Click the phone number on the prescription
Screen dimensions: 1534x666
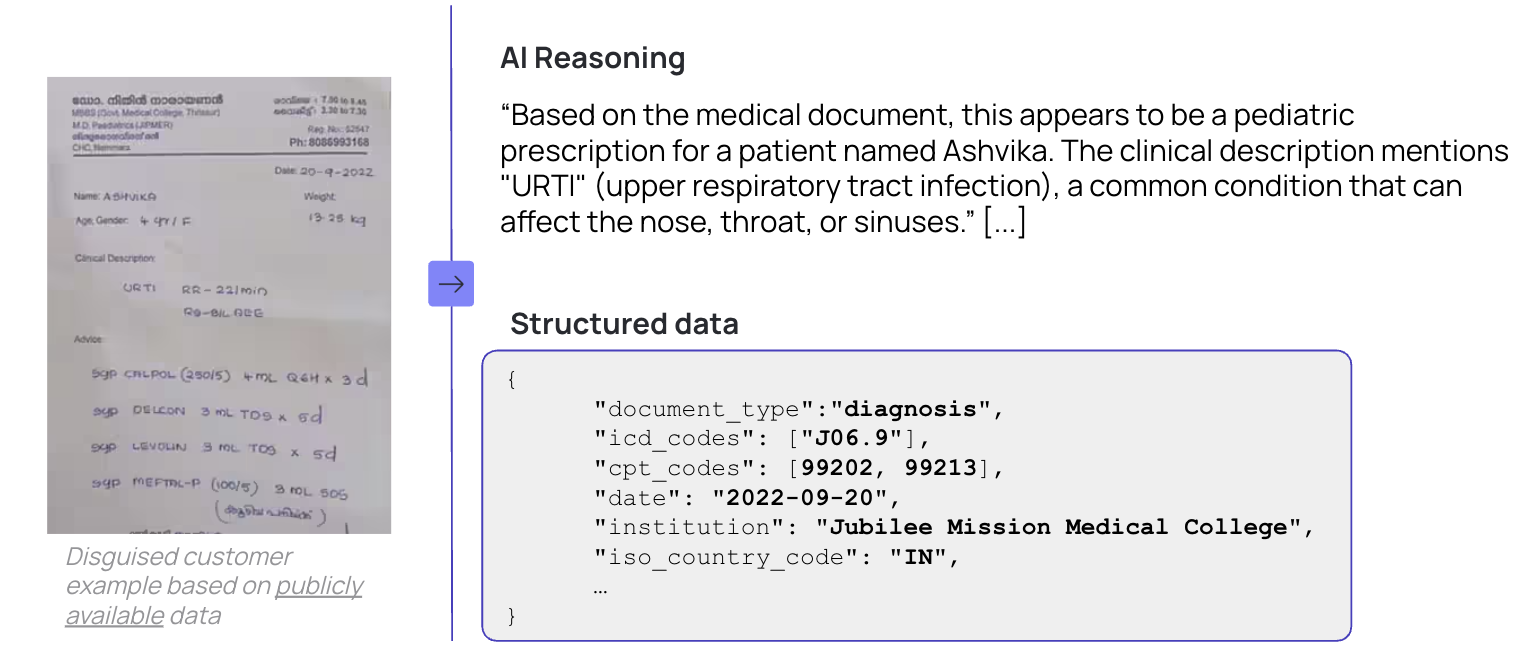pos(337,143)
